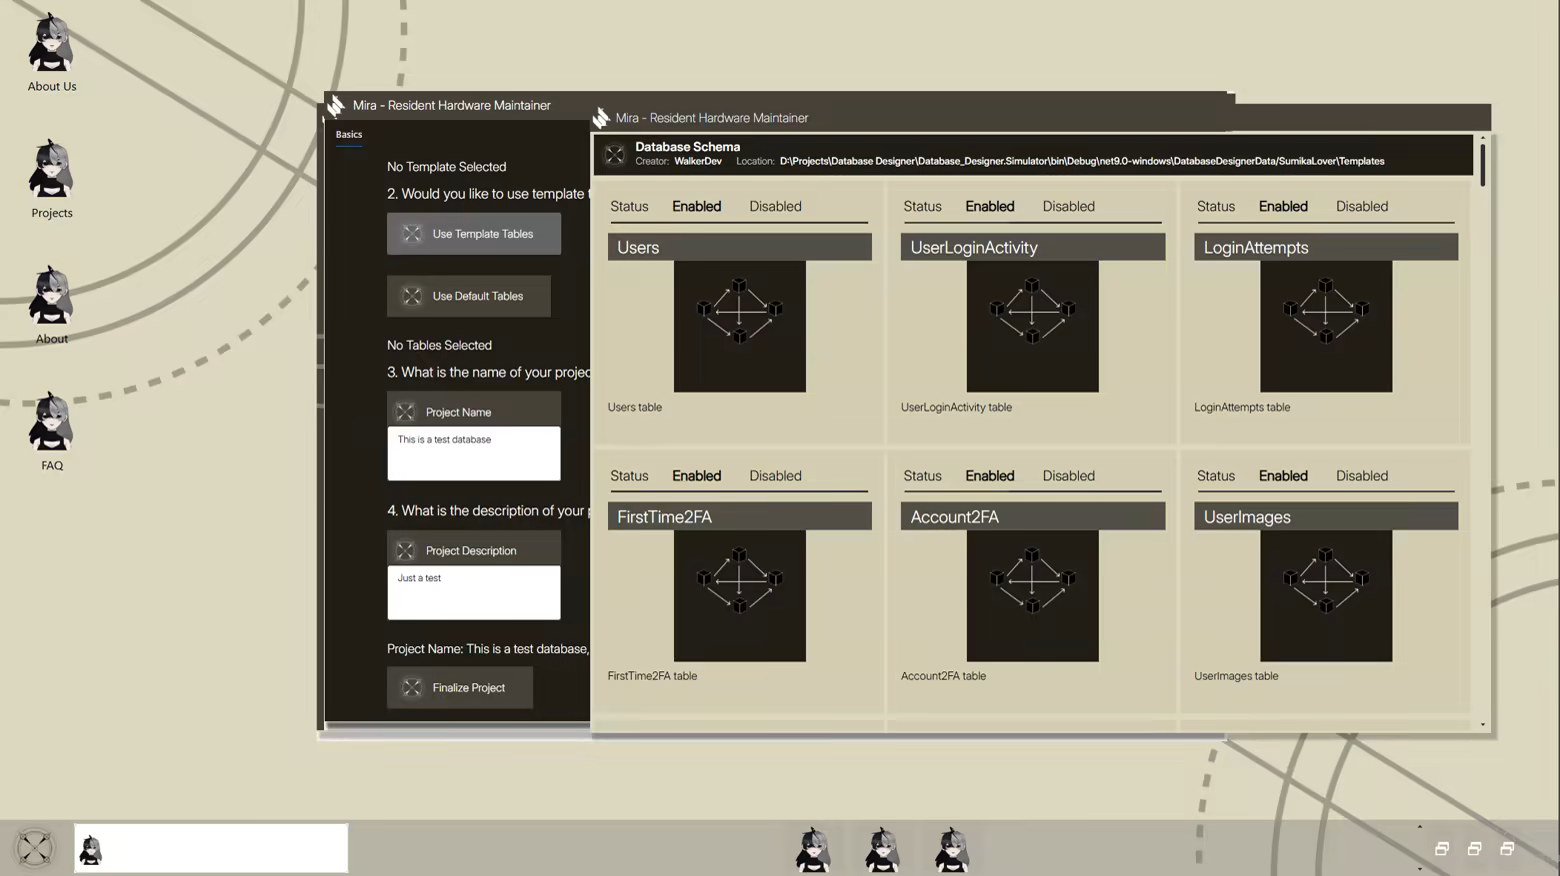The height and width of the screenshot is (876, 1560).
Task: Disable the UserImages table
Action: pos(1361,476)
